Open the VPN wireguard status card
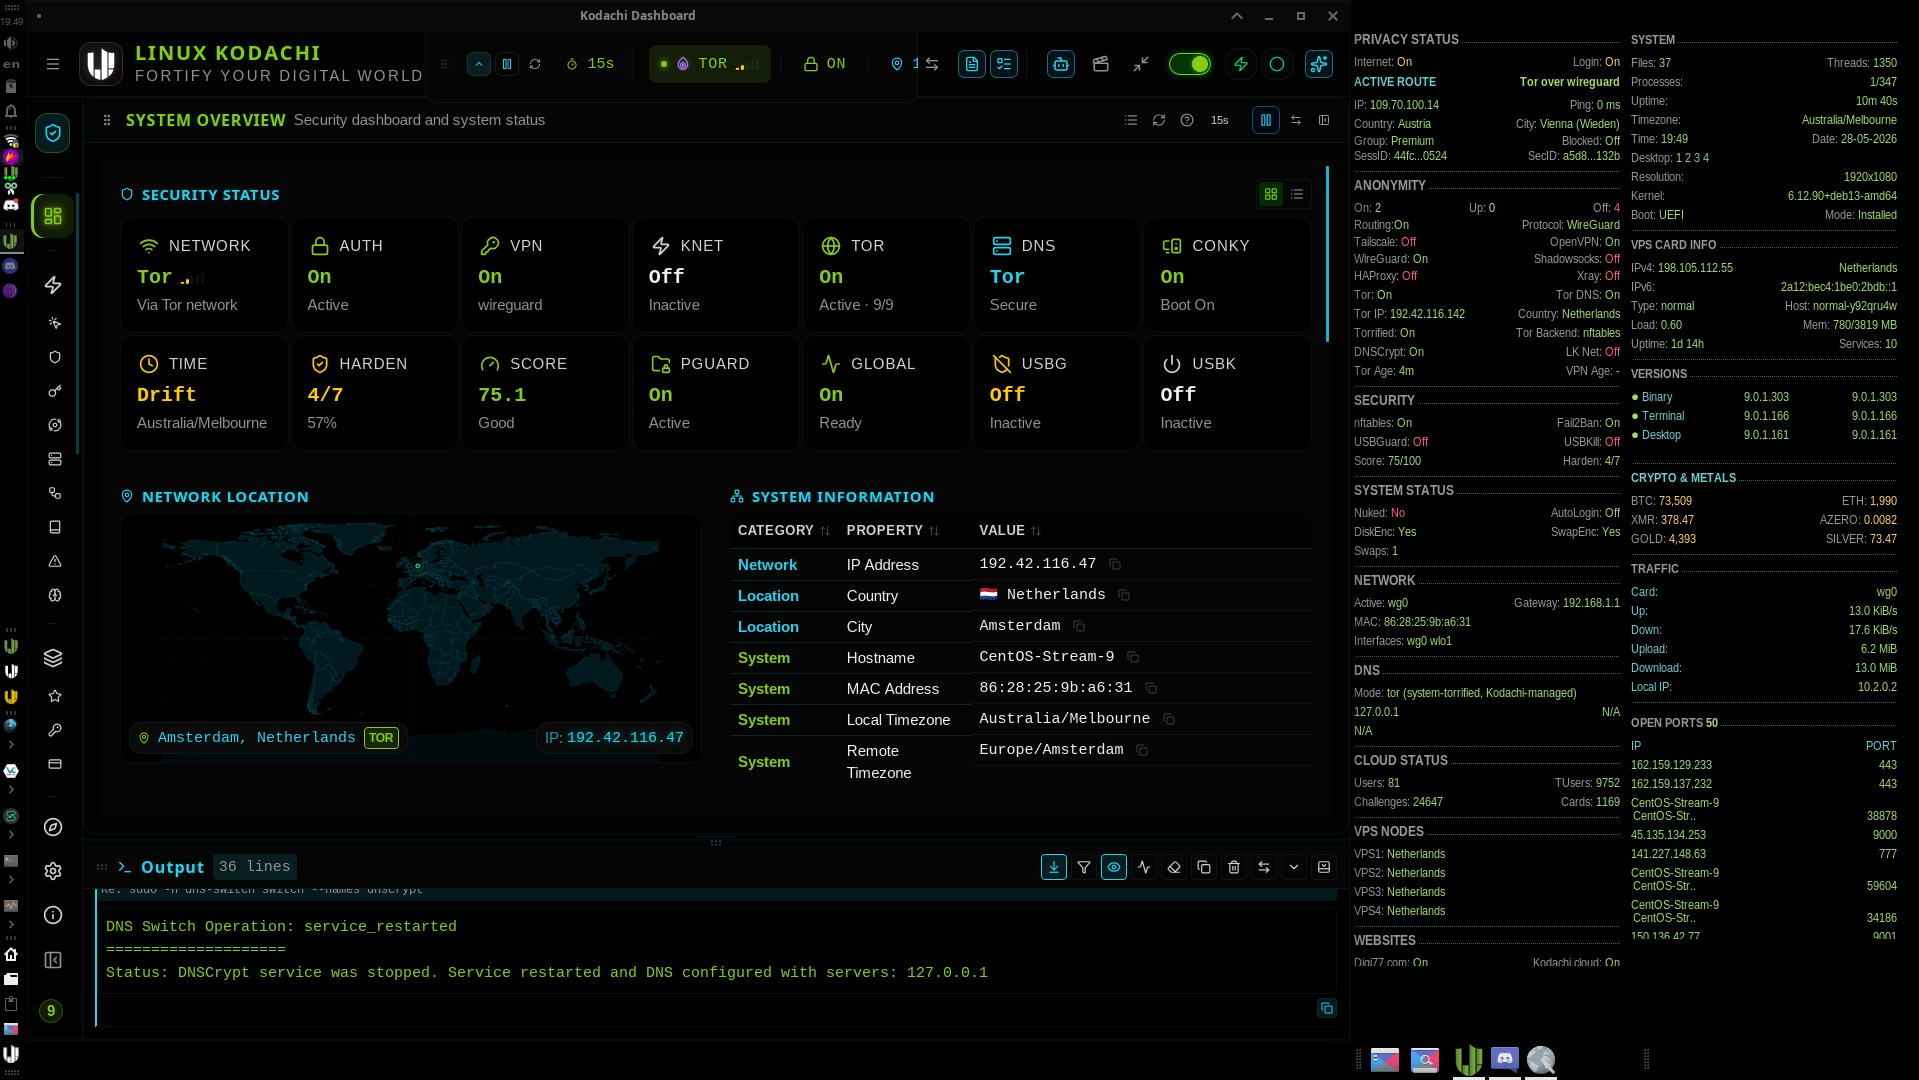1919x1080 pixels. coord(545,275)
